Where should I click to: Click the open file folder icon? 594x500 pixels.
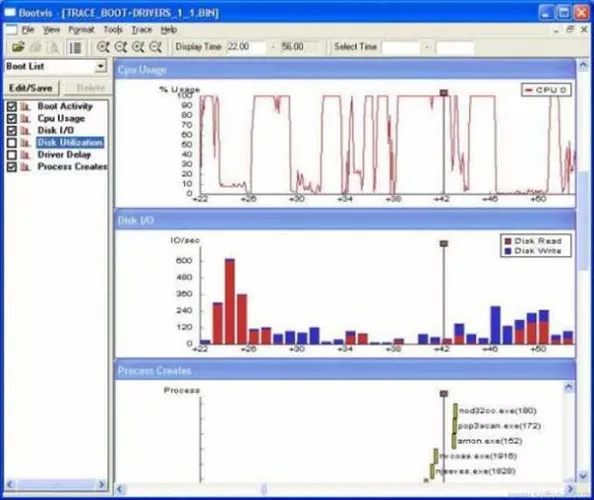click(18, 47)
